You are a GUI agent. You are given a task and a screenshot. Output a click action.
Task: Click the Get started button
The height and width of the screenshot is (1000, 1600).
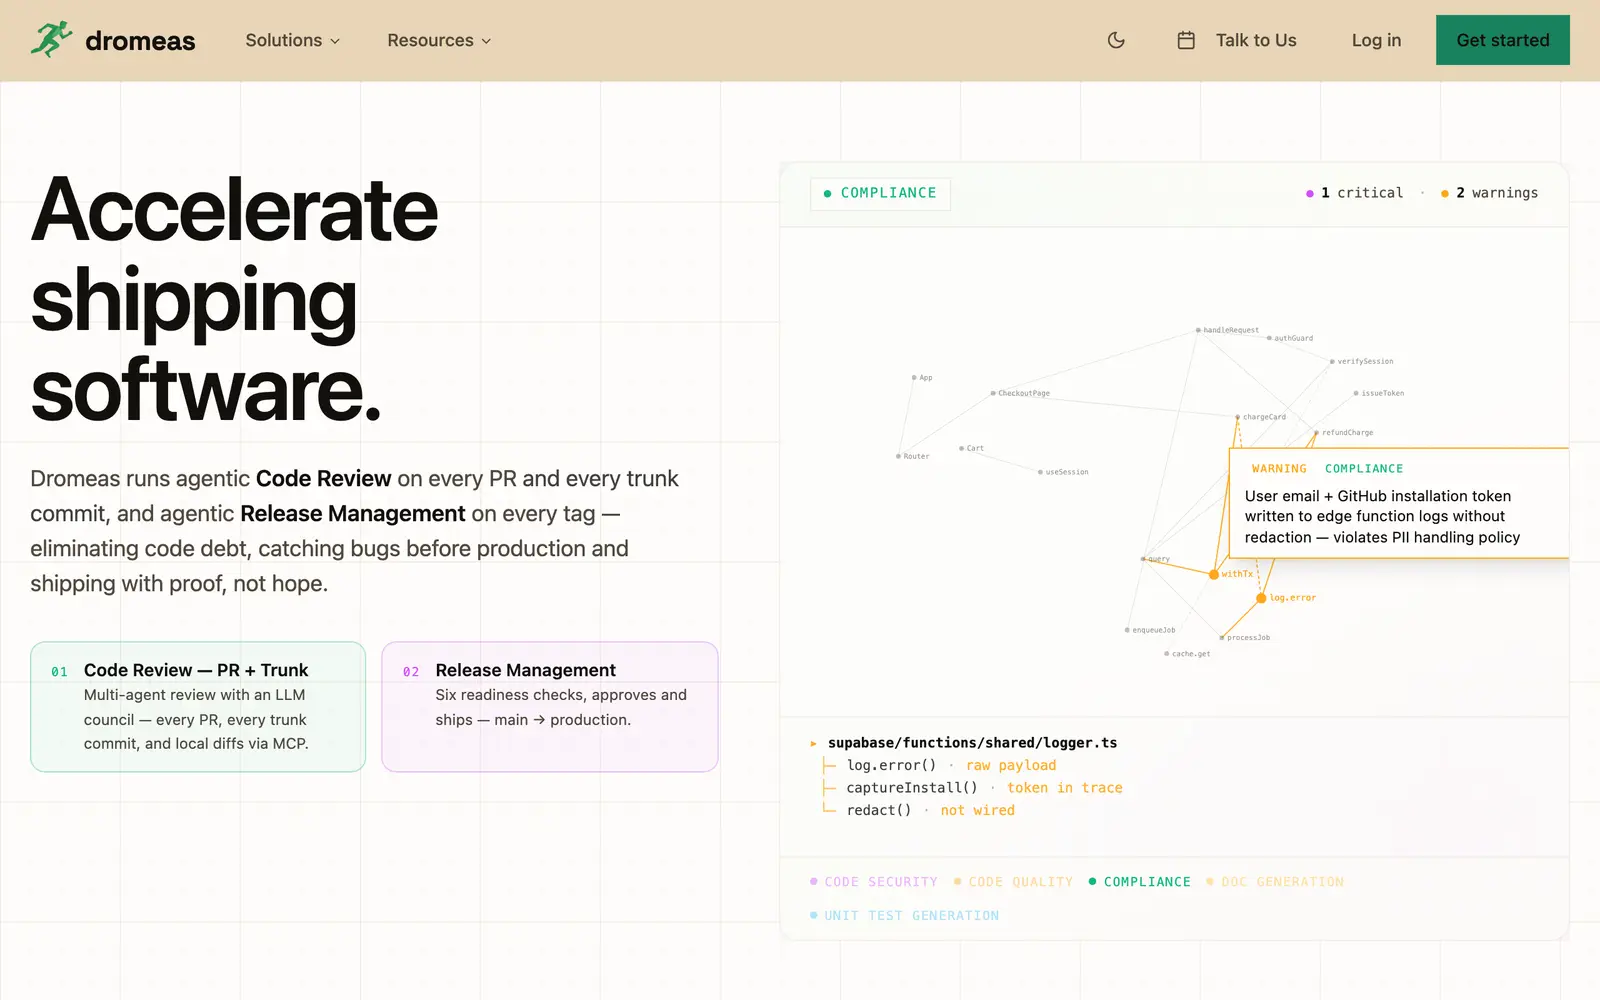1502,40
